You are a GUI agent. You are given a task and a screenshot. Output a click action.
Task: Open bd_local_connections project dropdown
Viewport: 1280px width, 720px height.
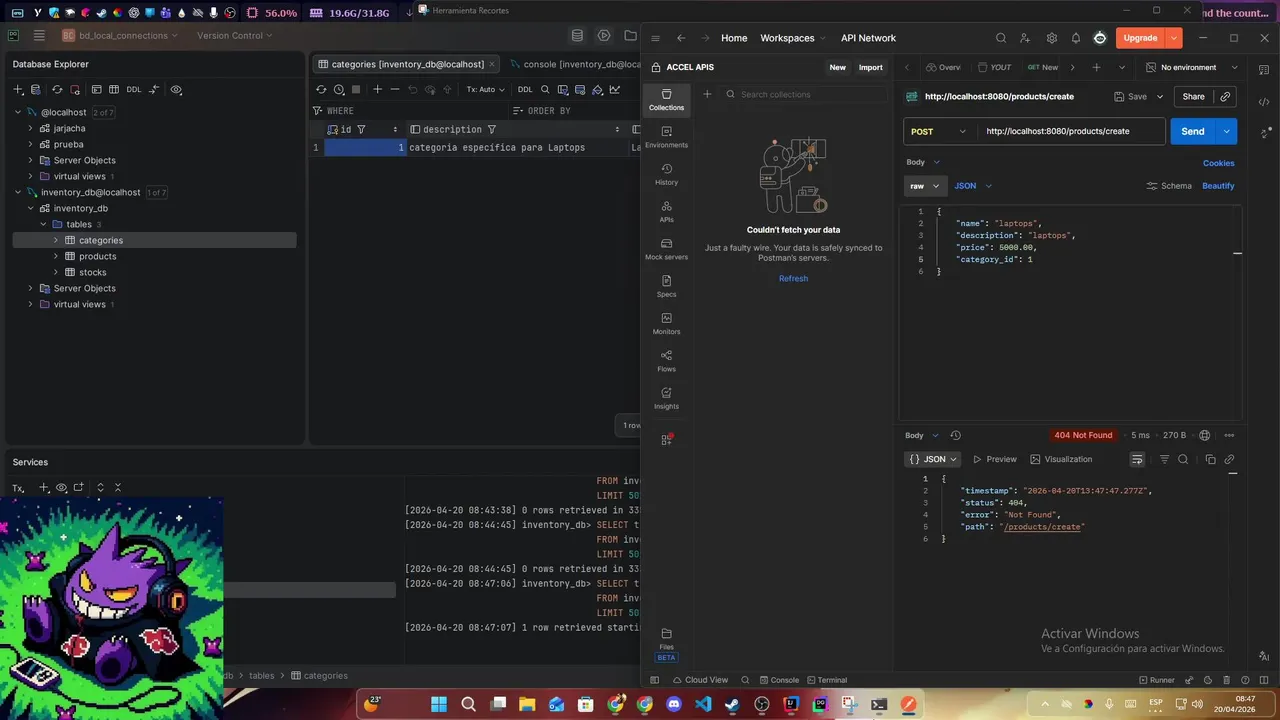[x=120, y=35]
